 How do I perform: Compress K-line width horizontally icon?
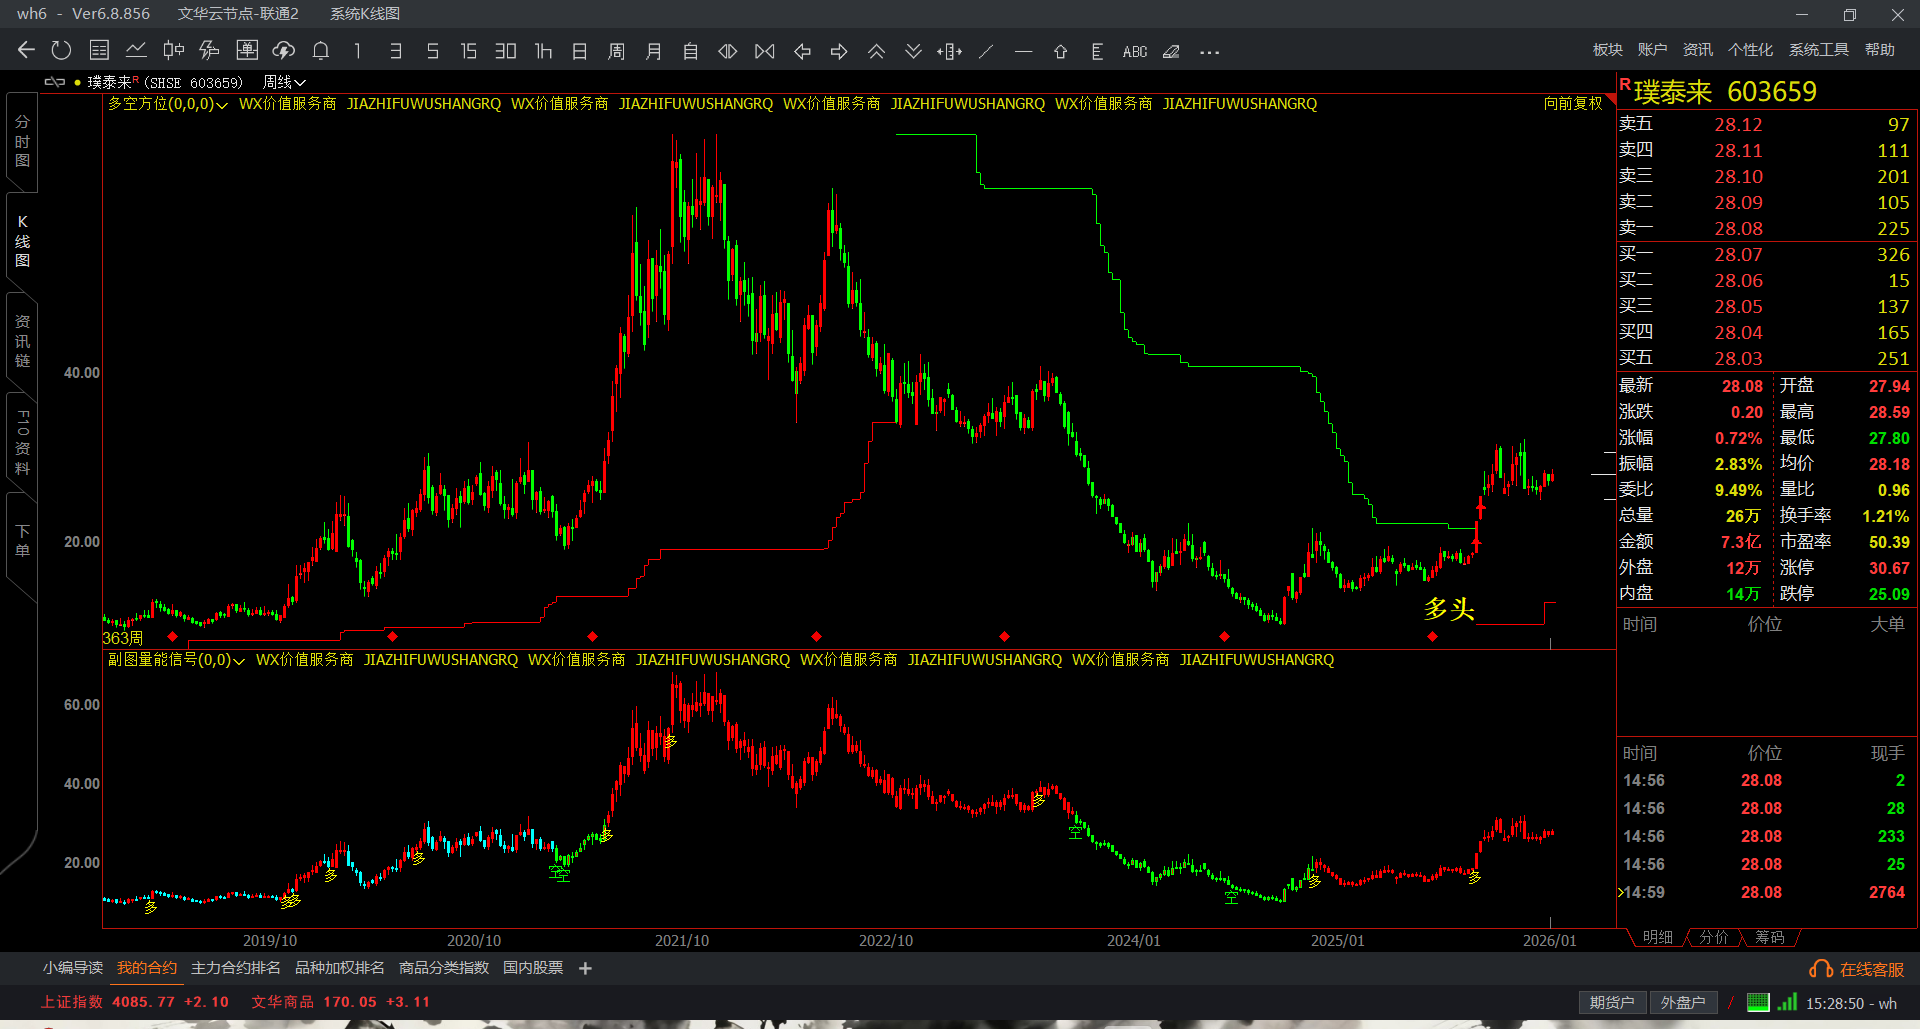pos(765,51)
